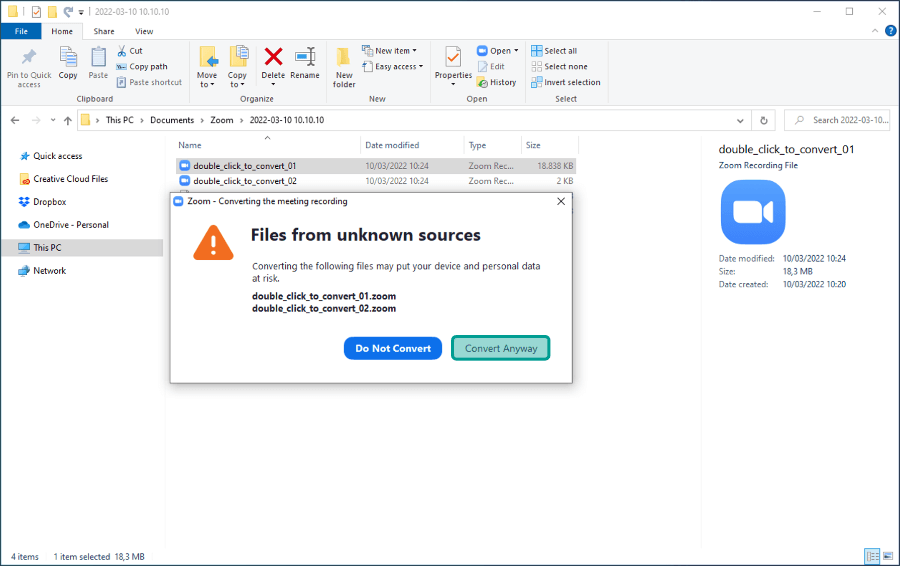Click the Properties icon
The height and width of the screenshot is (566, 900).
[453, 57]
